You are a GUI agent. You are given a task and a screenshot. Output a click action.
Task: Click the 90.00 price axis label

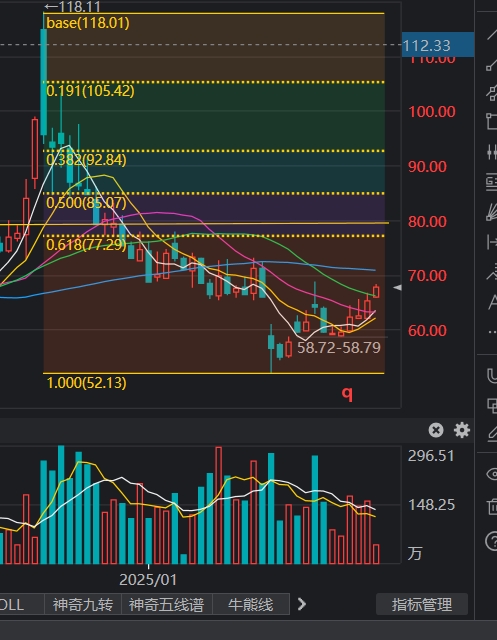428,167
